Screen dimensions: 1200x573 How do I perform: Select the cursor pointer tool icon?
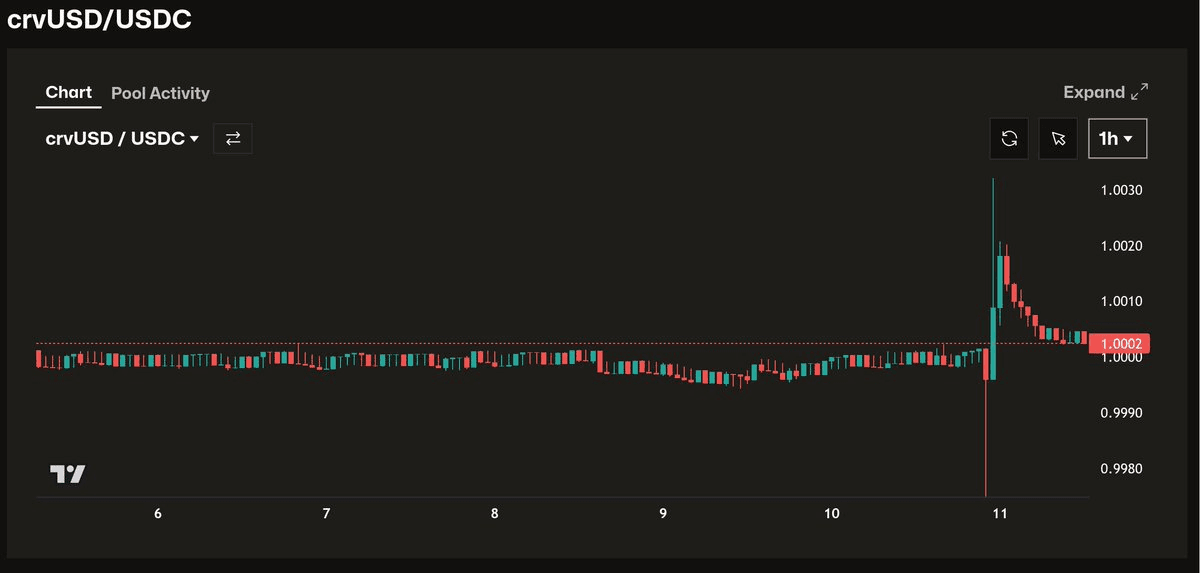(x=1059, y=139)
